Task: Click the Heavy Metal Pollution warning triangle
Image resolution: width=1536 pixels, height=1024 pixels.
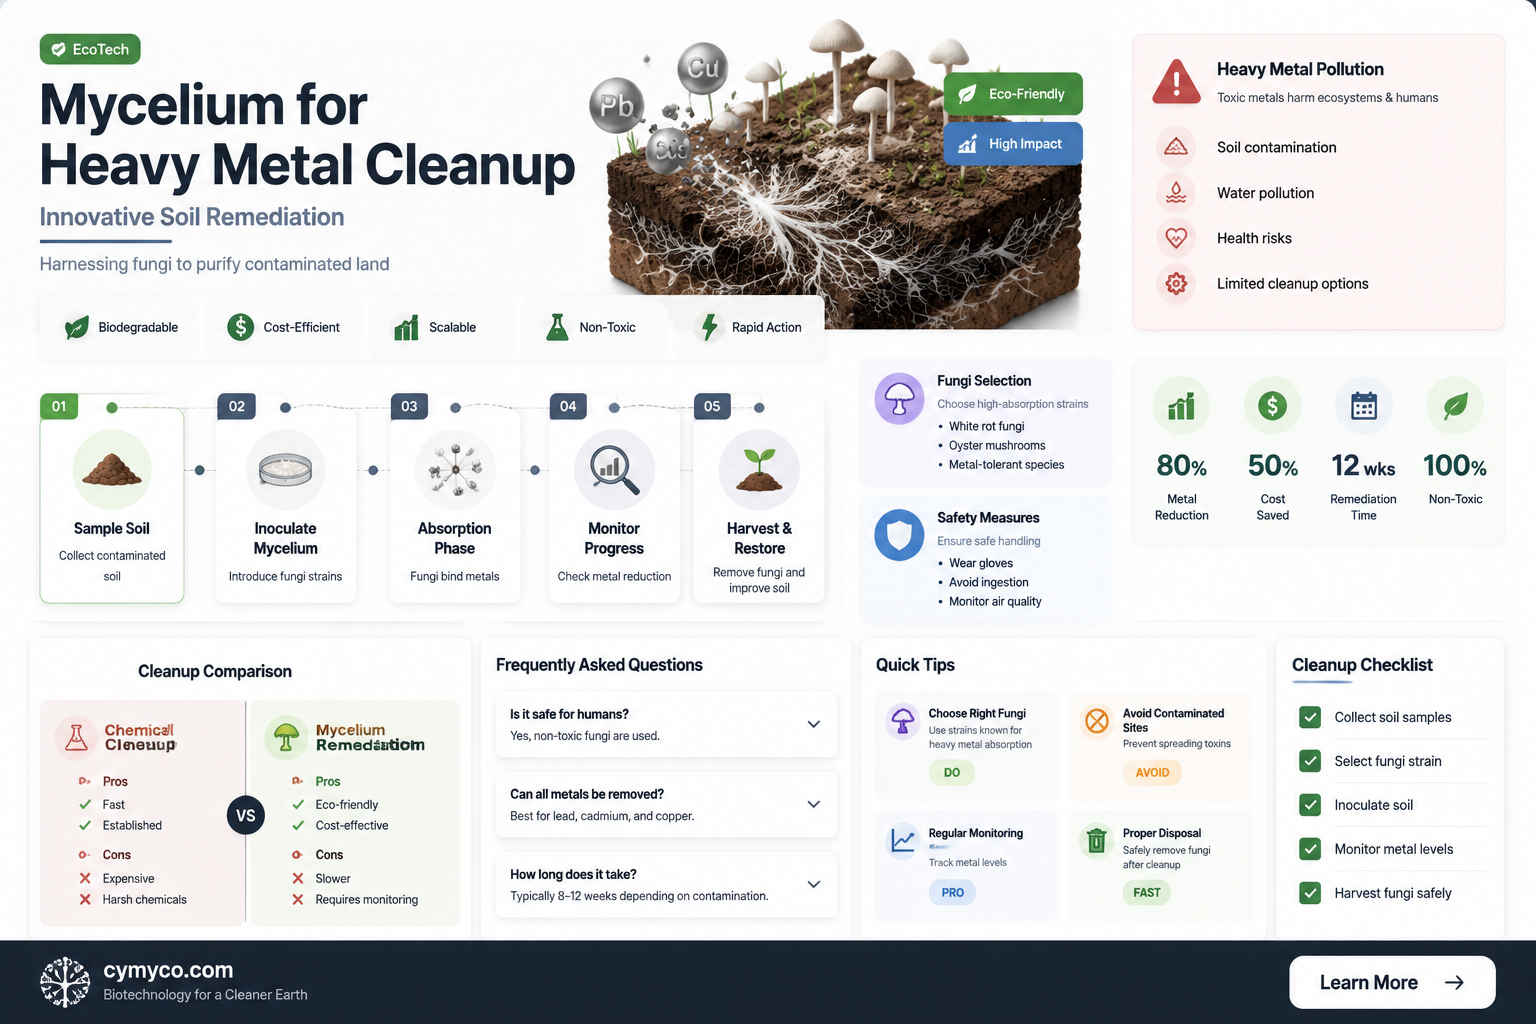Action: coord(1177,82)
